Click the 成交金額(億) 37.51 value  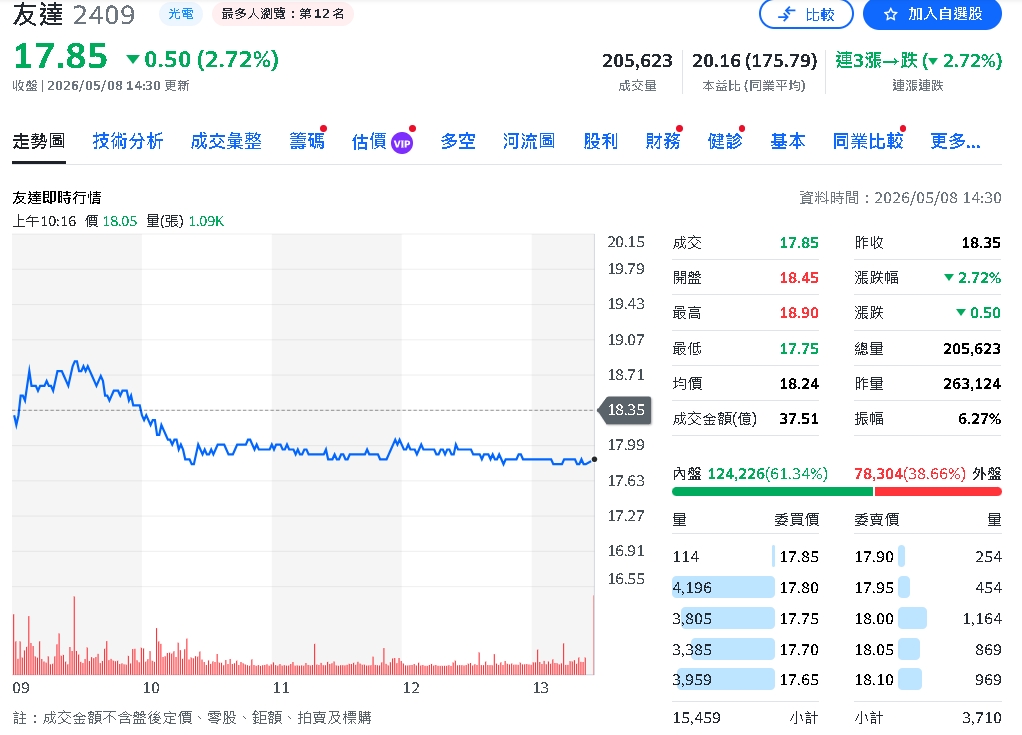799,418
